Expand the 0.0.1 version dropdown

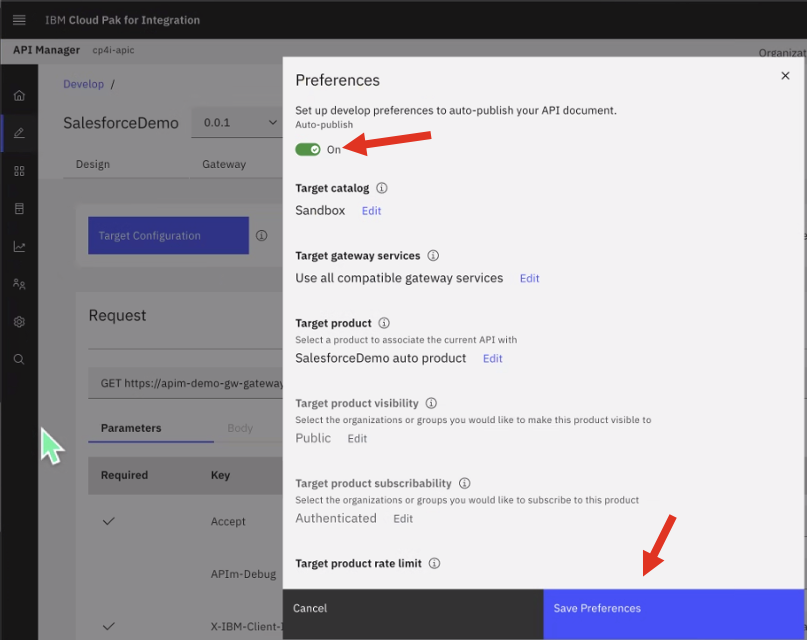click(240, 123)
